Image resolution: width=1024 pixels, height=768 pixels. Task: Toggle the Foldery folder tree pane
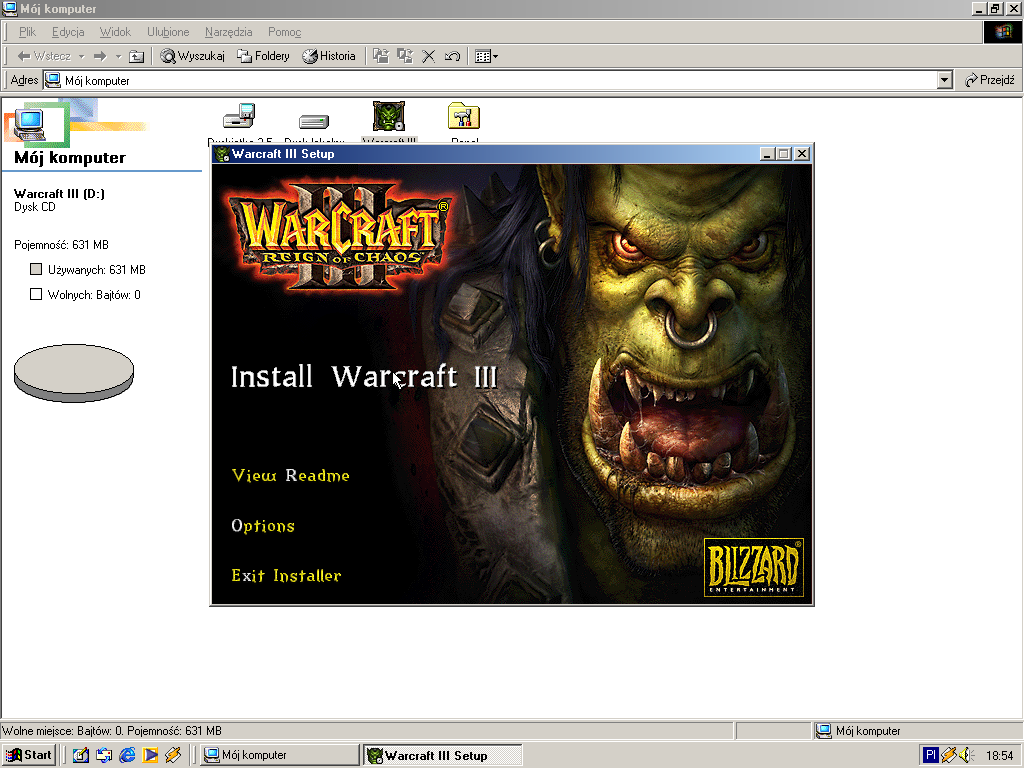tap(263, 56)
